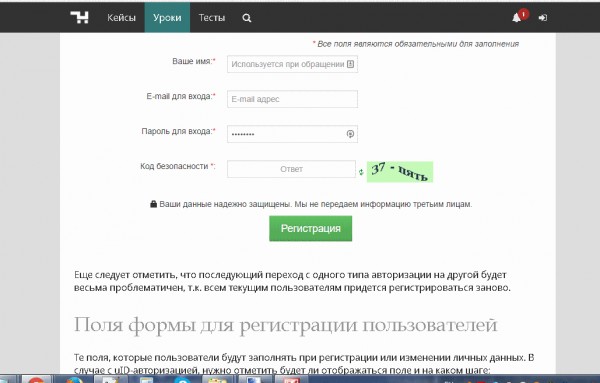Screen dimensions: 600x383
Task: Switch to the Уроки section
Action: click(x=167, y=18)
